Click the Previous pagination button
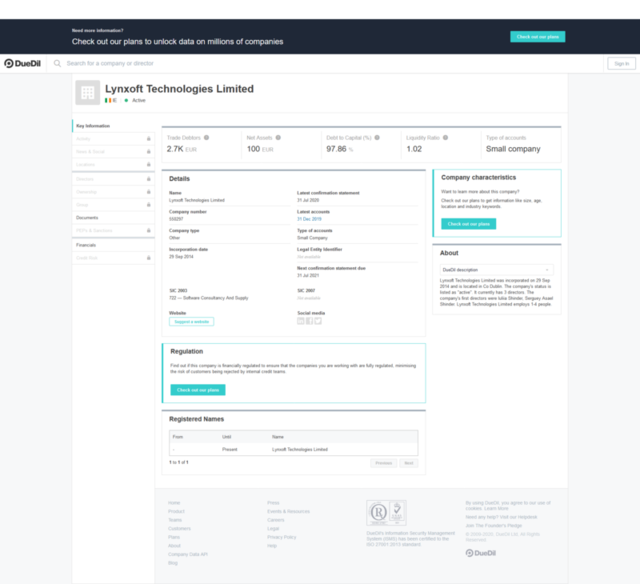The image size is (640, 584). point(384,463)
